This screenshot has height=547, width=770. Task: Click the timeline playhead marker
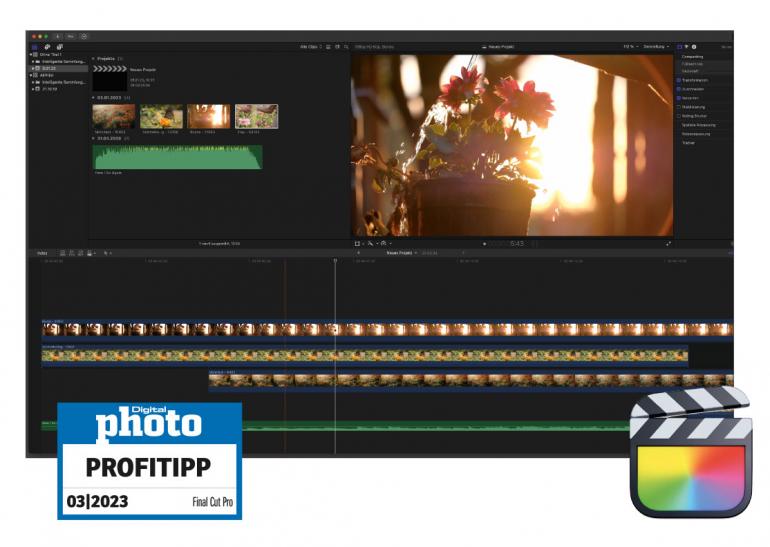(x=335, y=261)
